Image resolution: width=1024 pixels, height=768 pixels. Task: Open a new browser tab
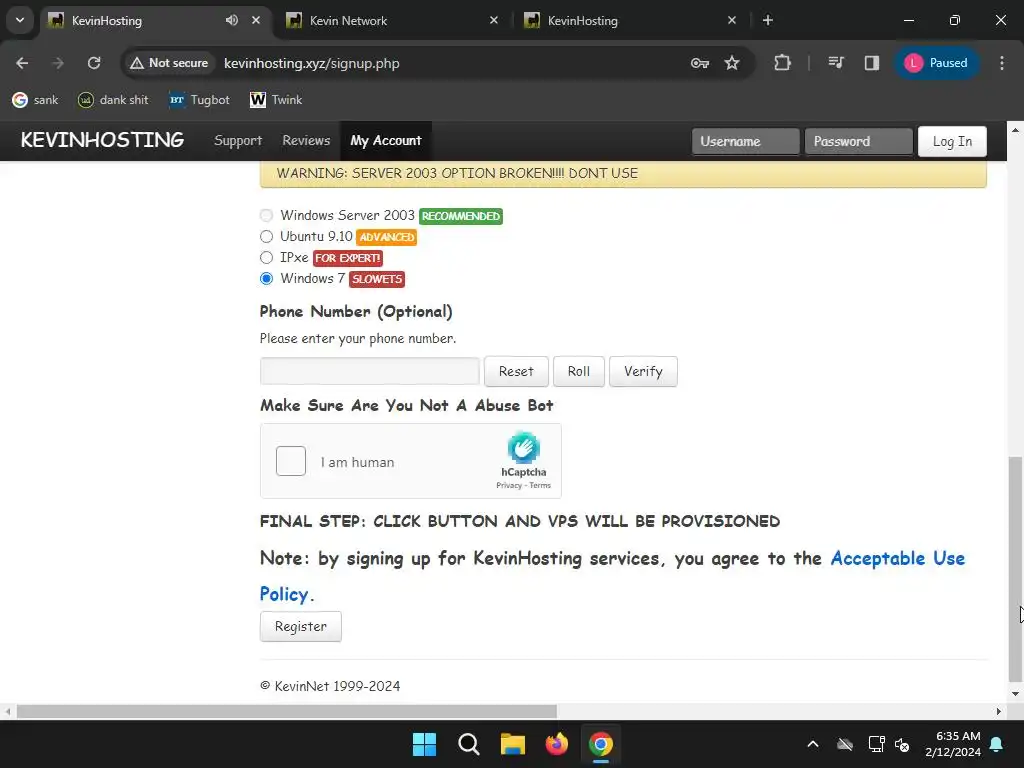click(768, 20)
